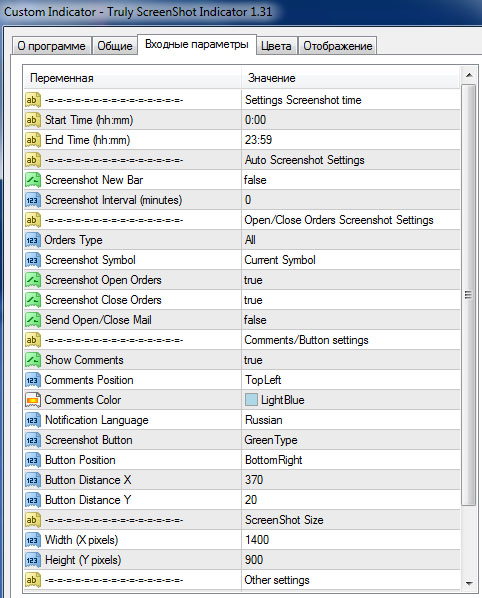The width and height of the screenshot is (482, 598).
Task: Click the string icon of Comments/Button settings row
Action: pos(32,340)
